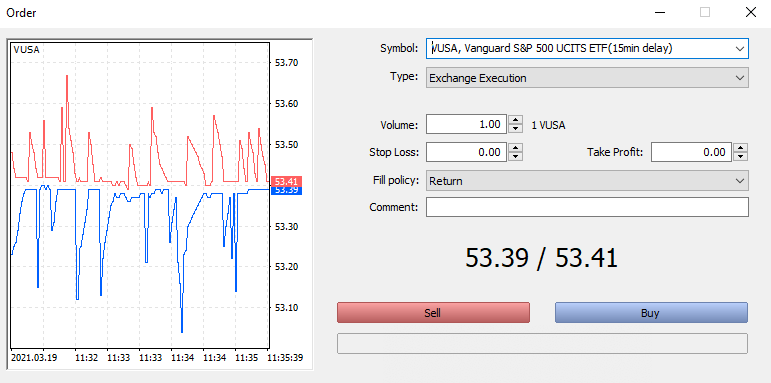
Task: Decrease Stop Loss with the down arrow
Action: tap(515, 156)
